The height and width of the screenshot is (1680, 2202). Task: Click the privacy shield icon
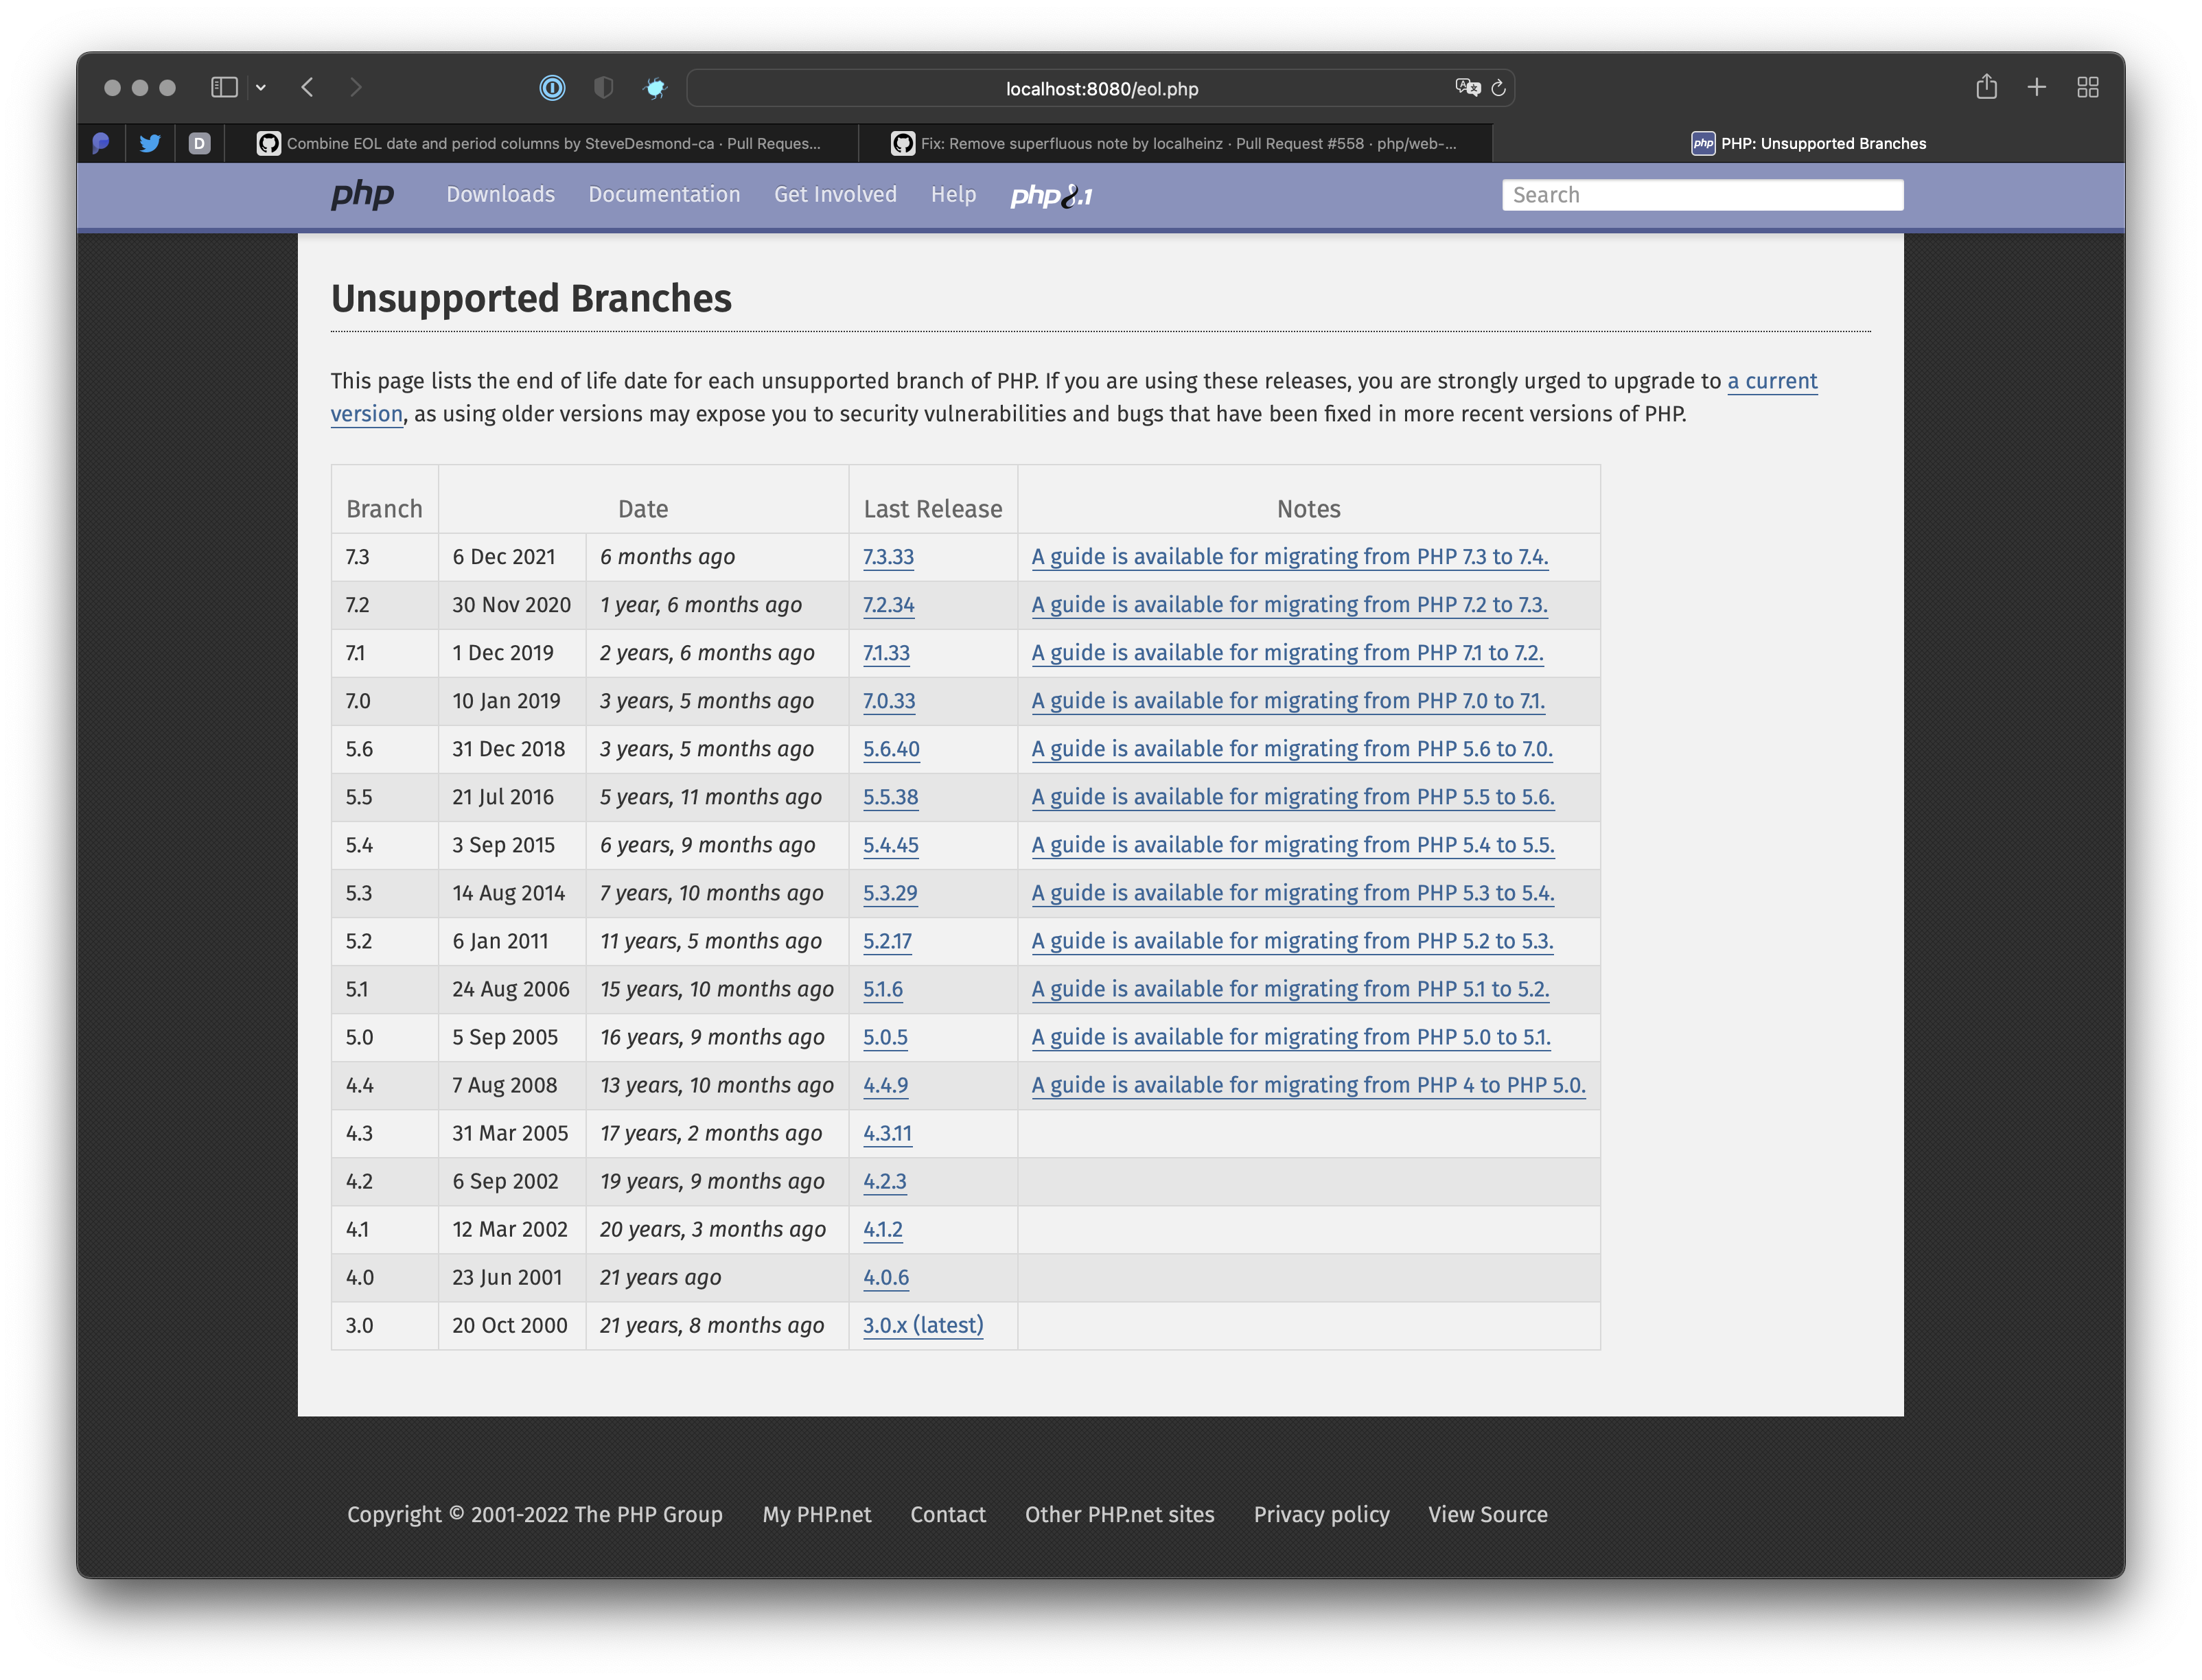pos(603,88)
